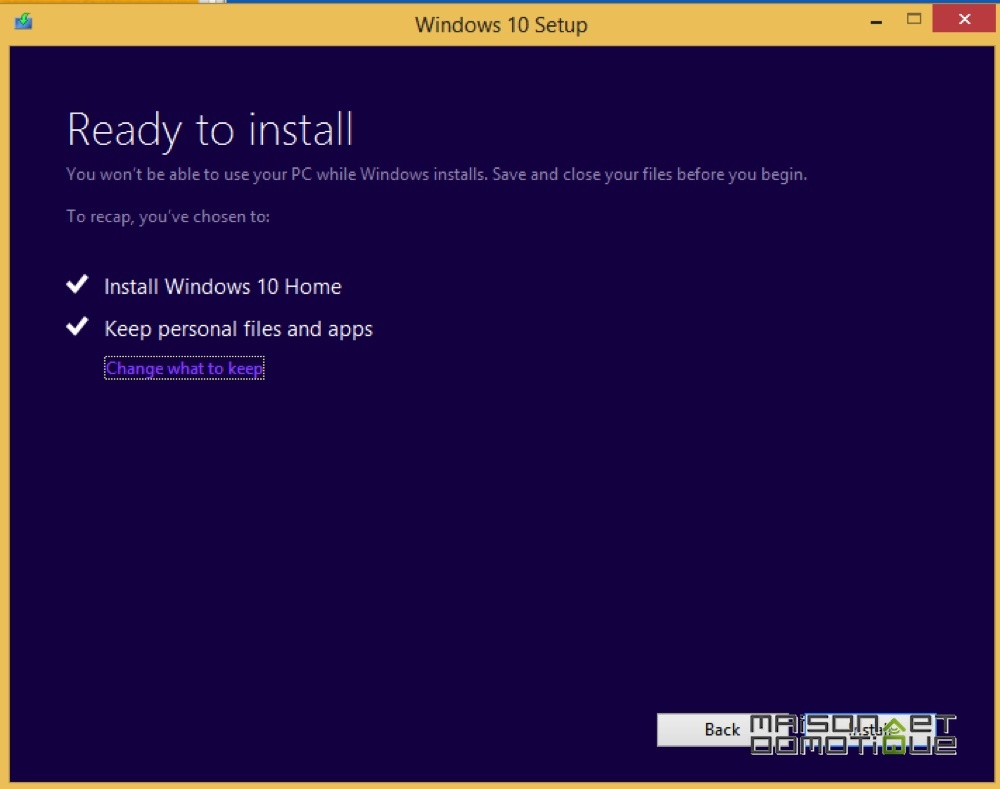The width and height of the screenshot is (1000, 789).
Task: Start installation with the Install button
Action: pyautogui.click(x=872, y=729)
